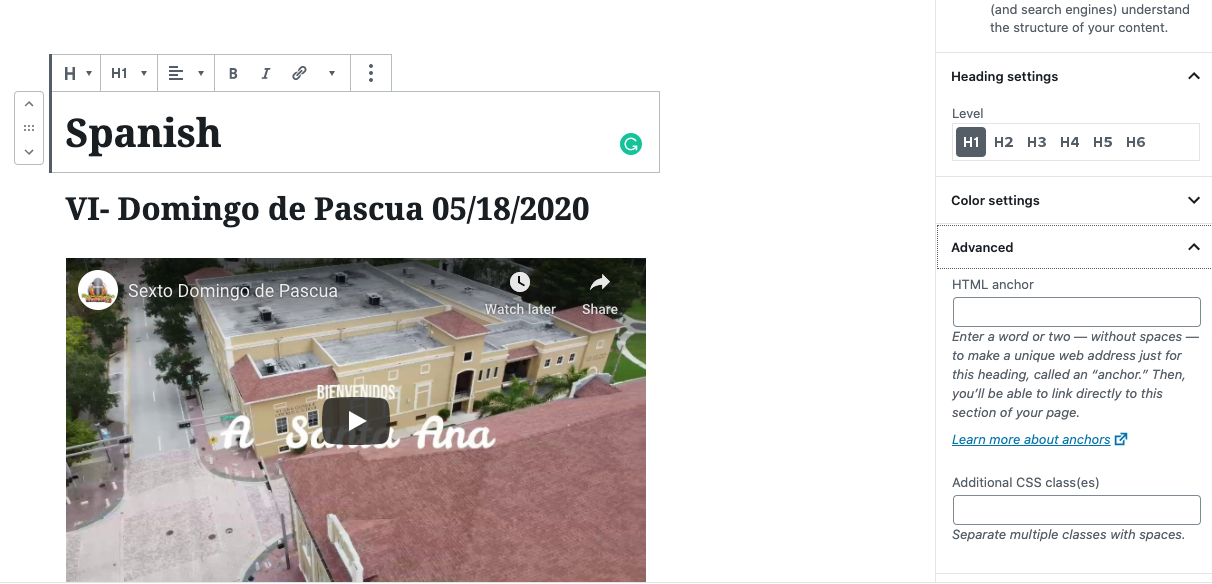Toggle bold formatting in the heading toolbar
The height and width of the screenshot is (584, 1212).
[x=233, y=73]
